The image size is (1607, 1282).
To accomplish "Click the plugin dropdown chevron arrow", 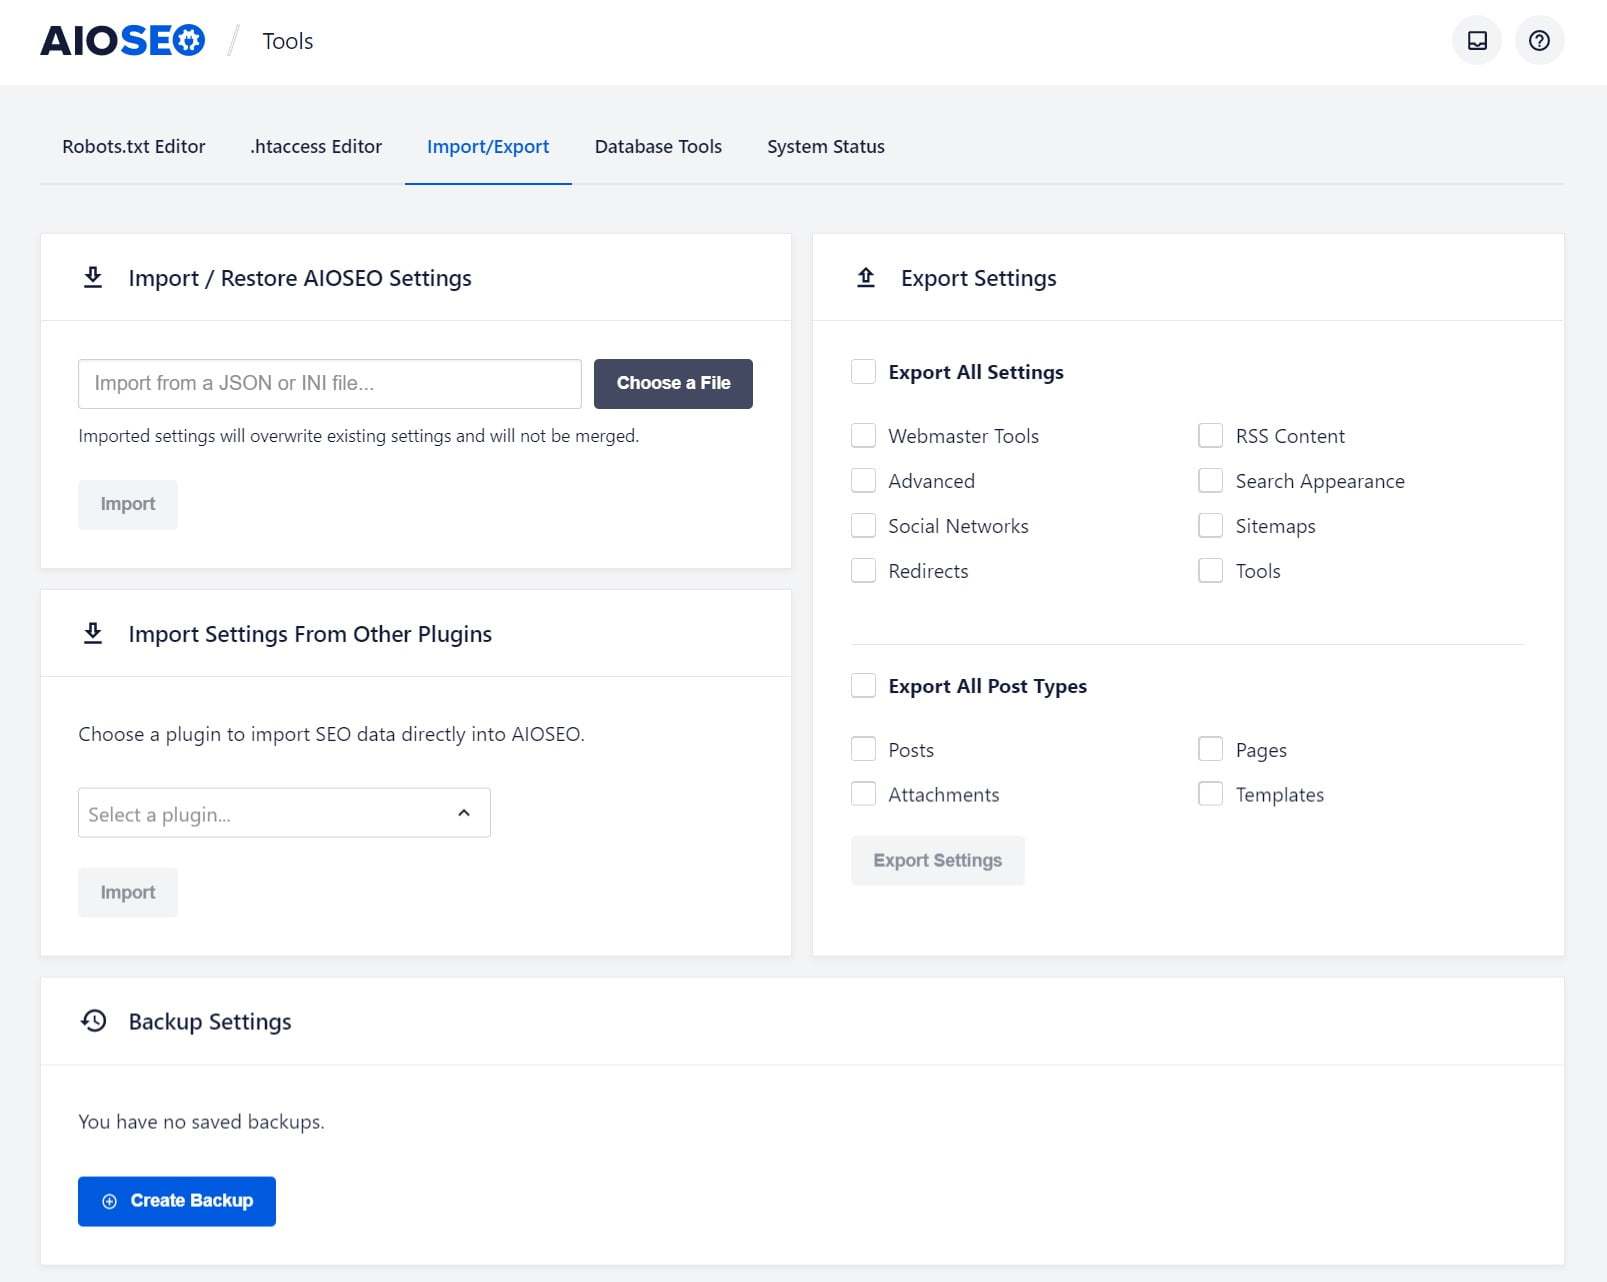I will point(464,813).
